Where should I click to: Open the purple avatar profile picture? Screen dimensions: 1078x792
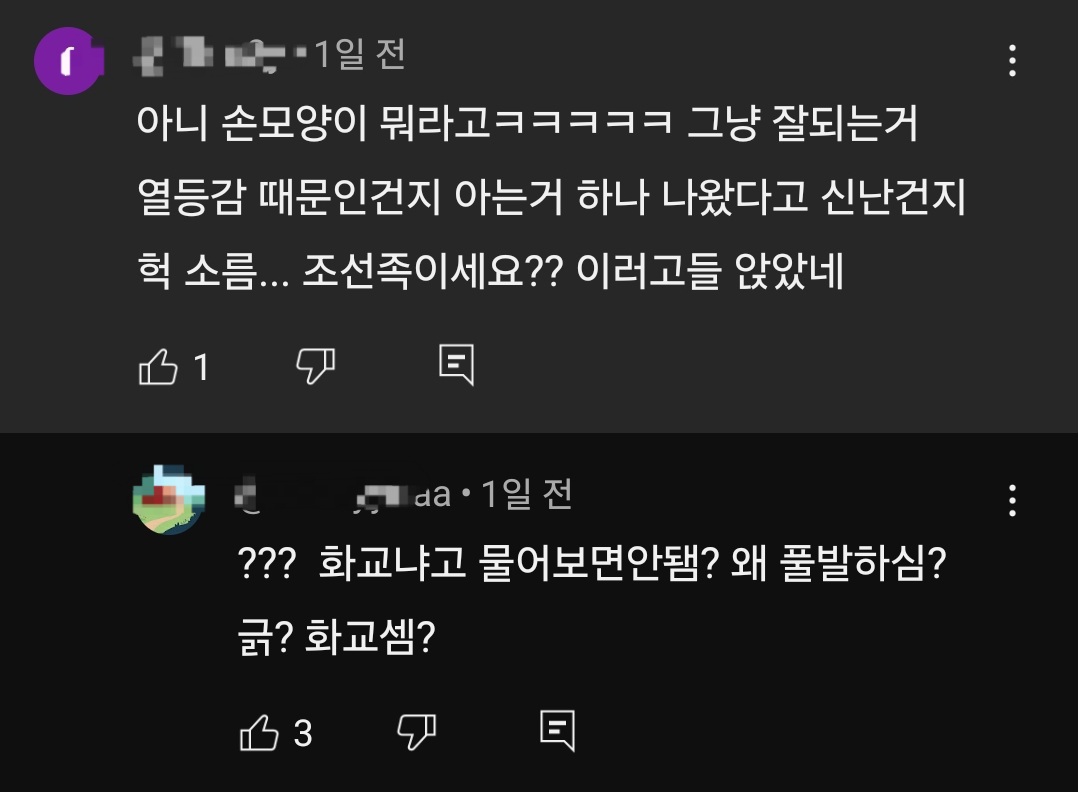[69, 62]
